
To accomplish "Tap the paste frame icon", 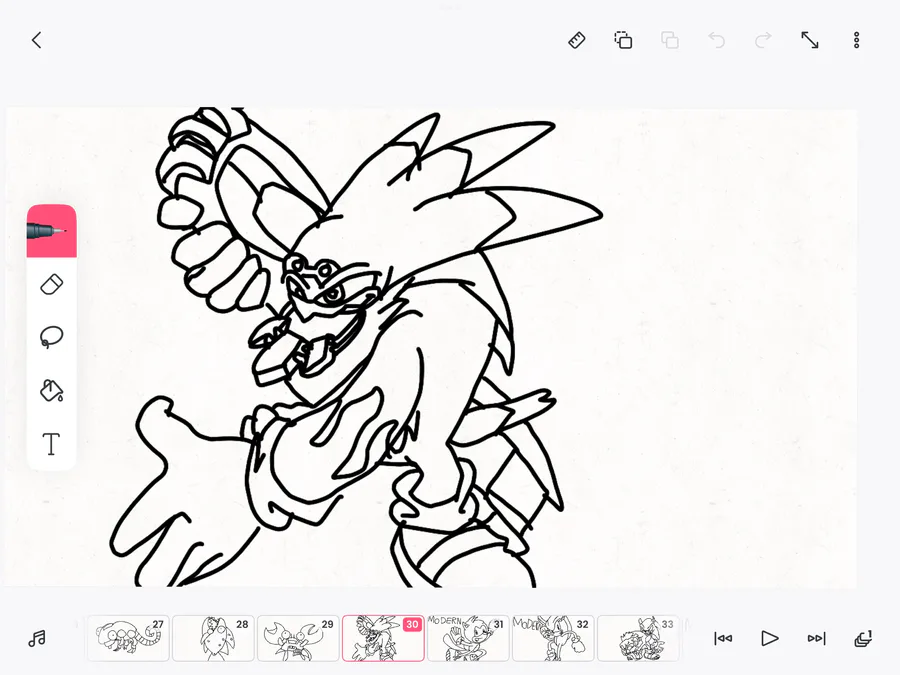I will [670, 40].
